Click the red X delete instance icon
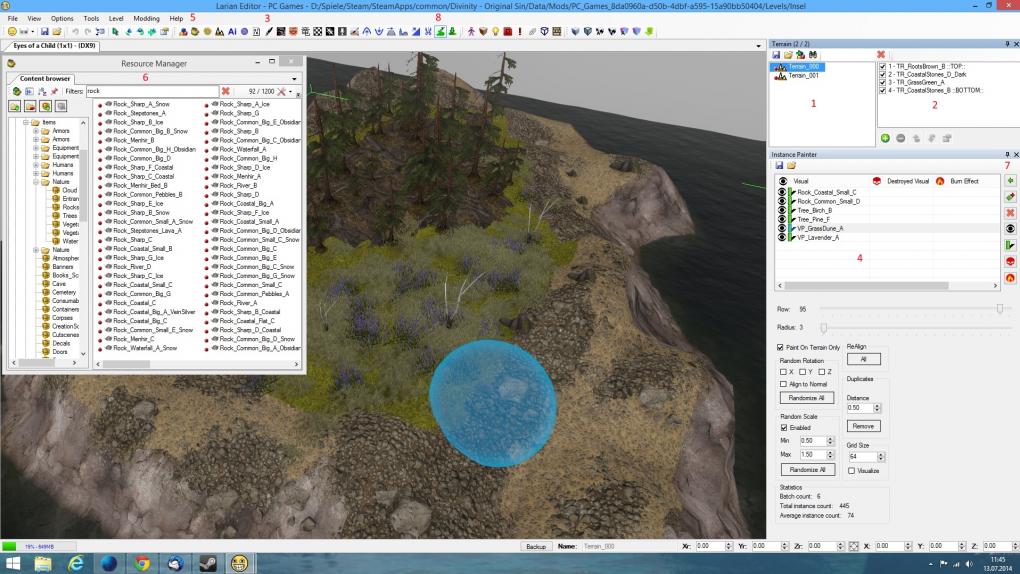Screen dimensions: 1020x574 pyautogui.click(x=1010, y=213)
